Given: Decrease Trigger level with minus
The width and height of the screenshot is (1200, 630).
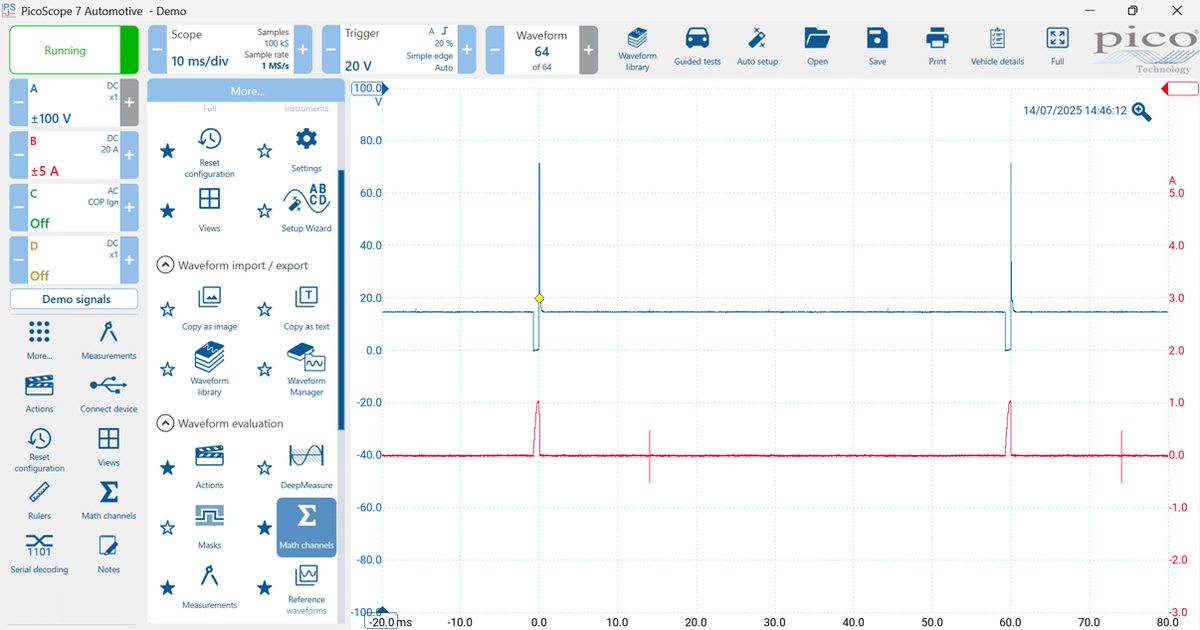Looking at the screenshot, I should coord(332,49).
